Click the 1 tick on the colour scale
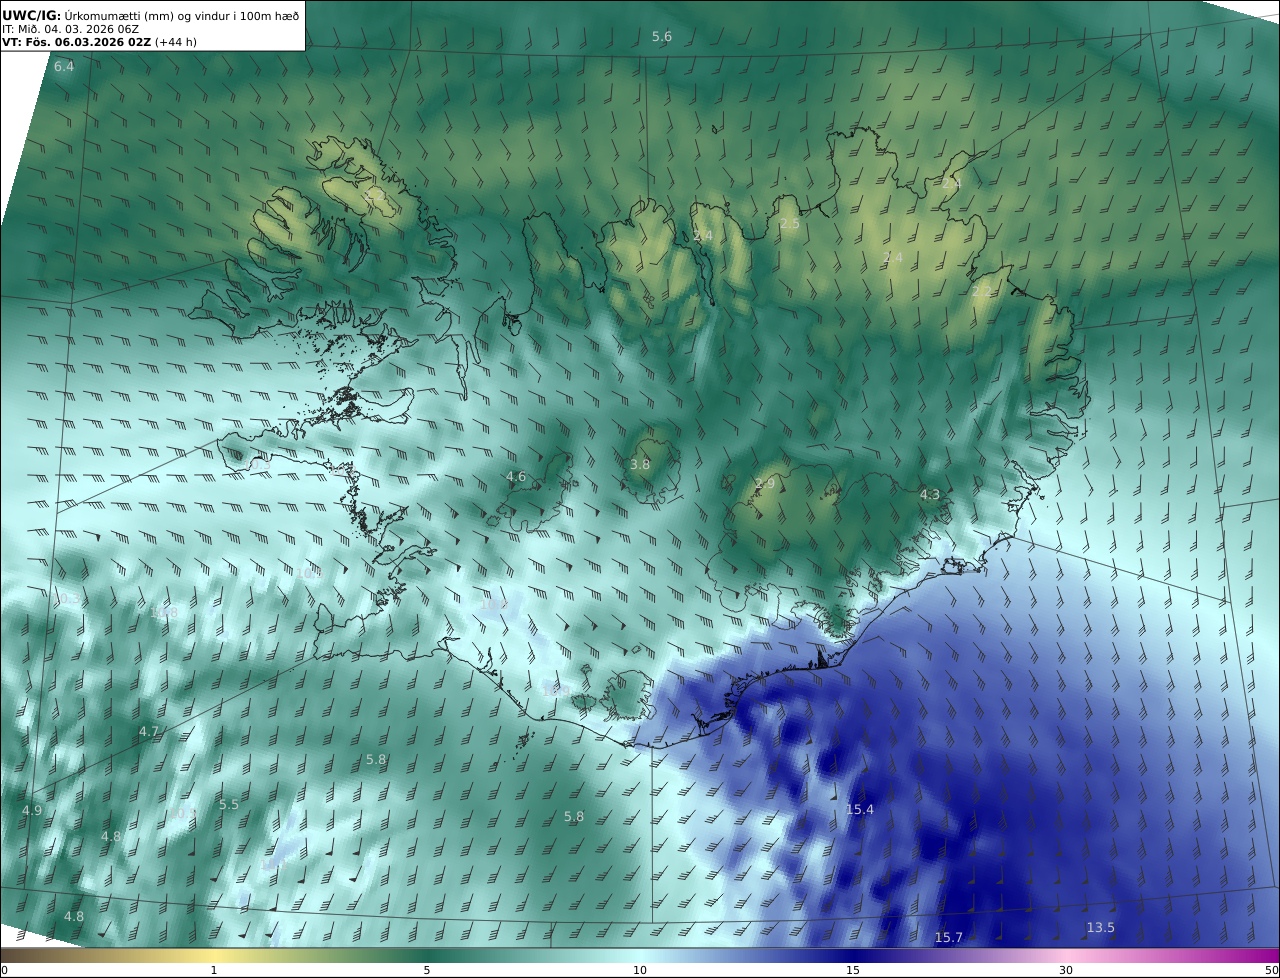This screenshot has height=978, width=1280. coord(214,970)
